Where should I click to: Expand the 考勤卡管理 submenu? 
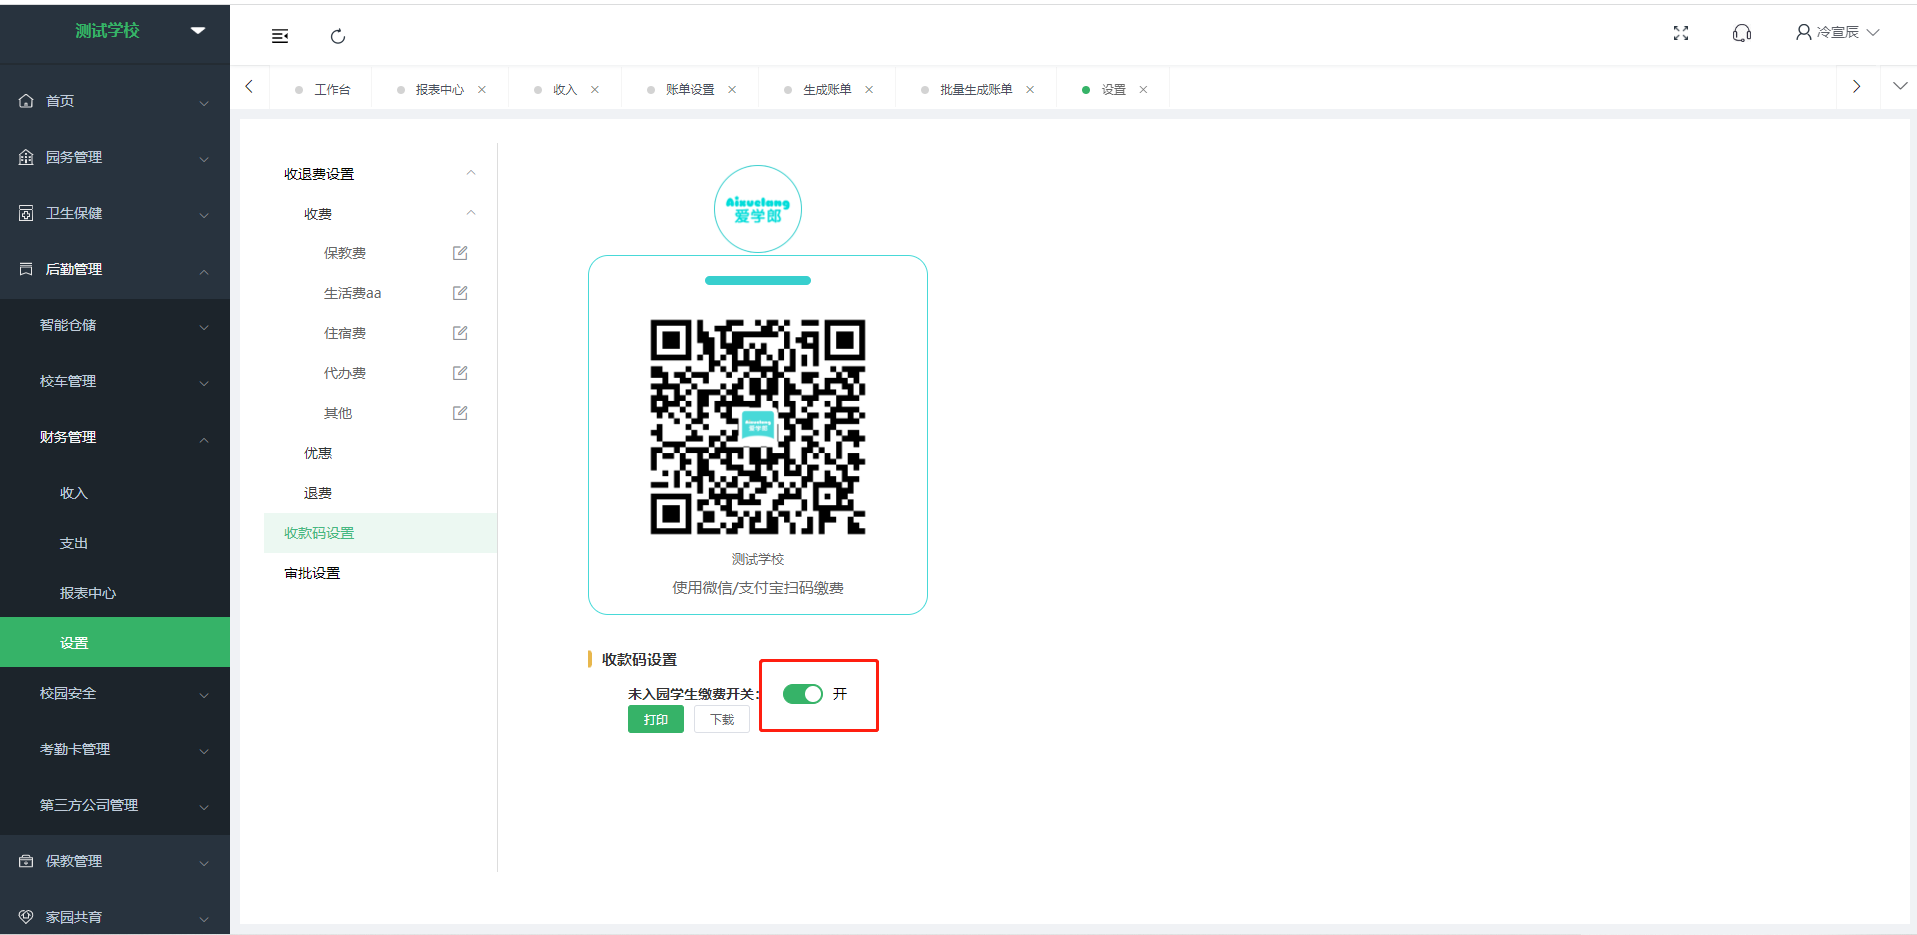click(115, 749)
